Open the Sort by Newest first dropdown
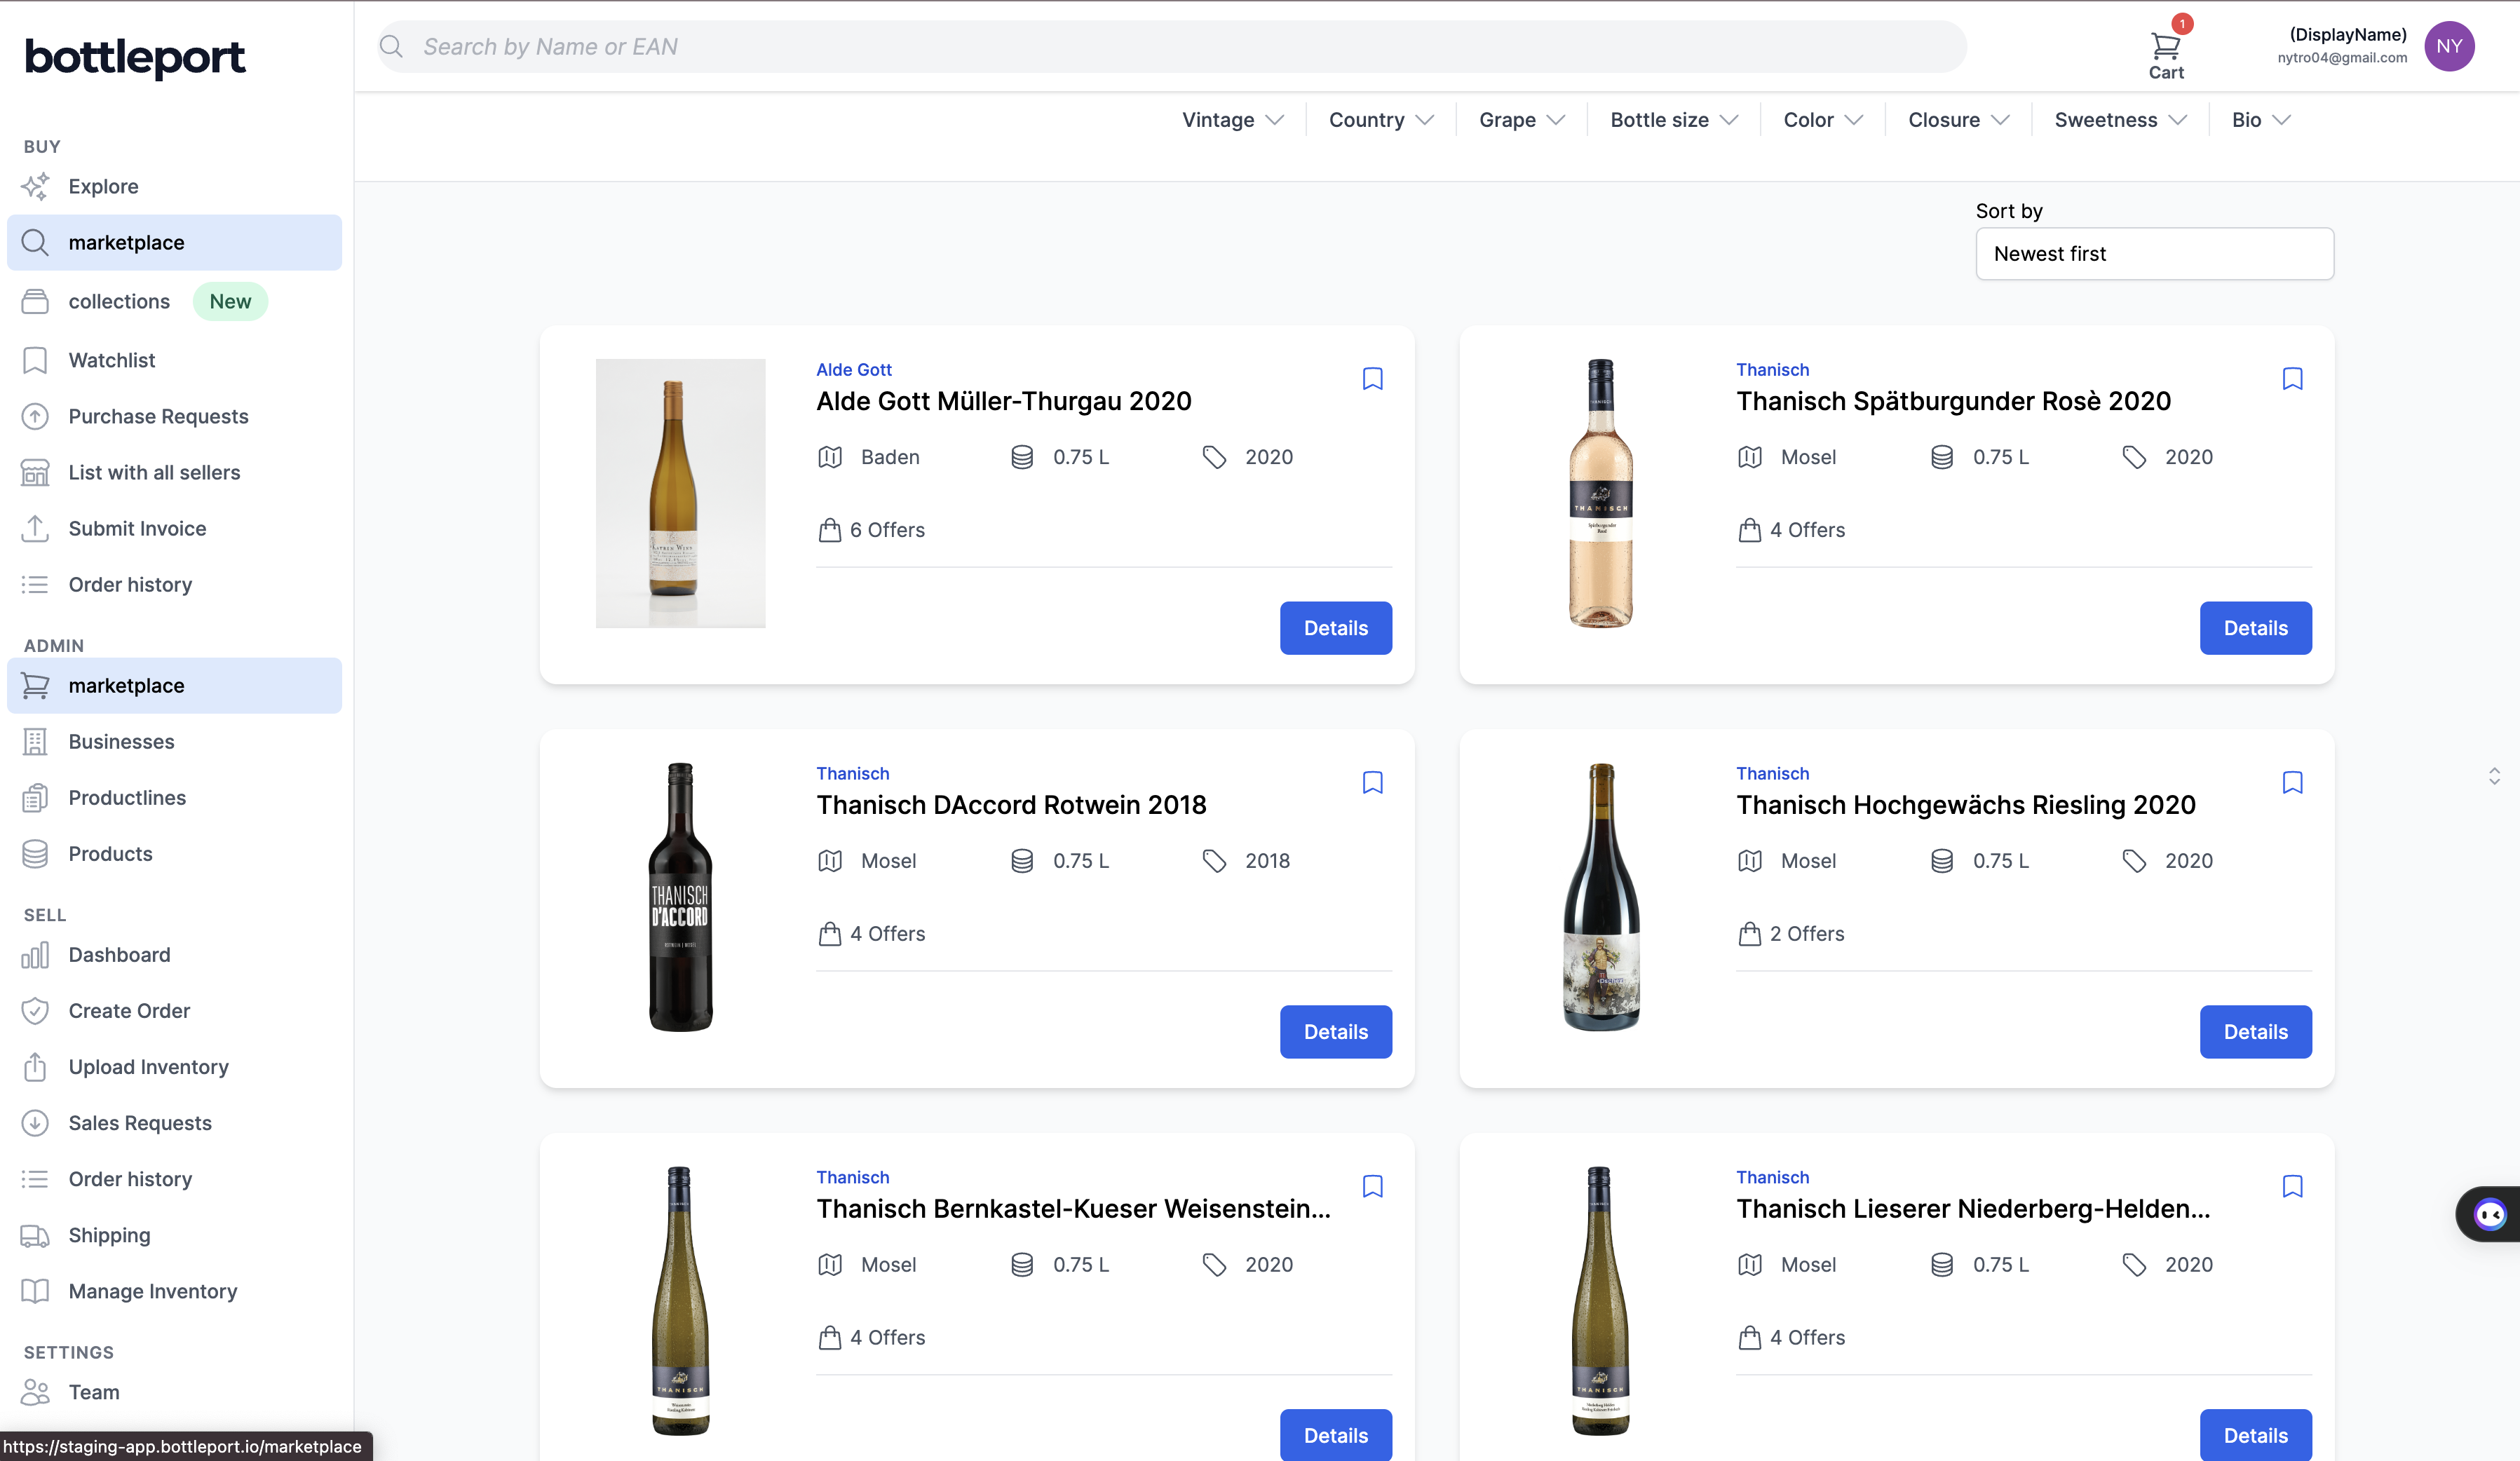The width and height of the screenshot is (2520, 1461). [2154, 254]
